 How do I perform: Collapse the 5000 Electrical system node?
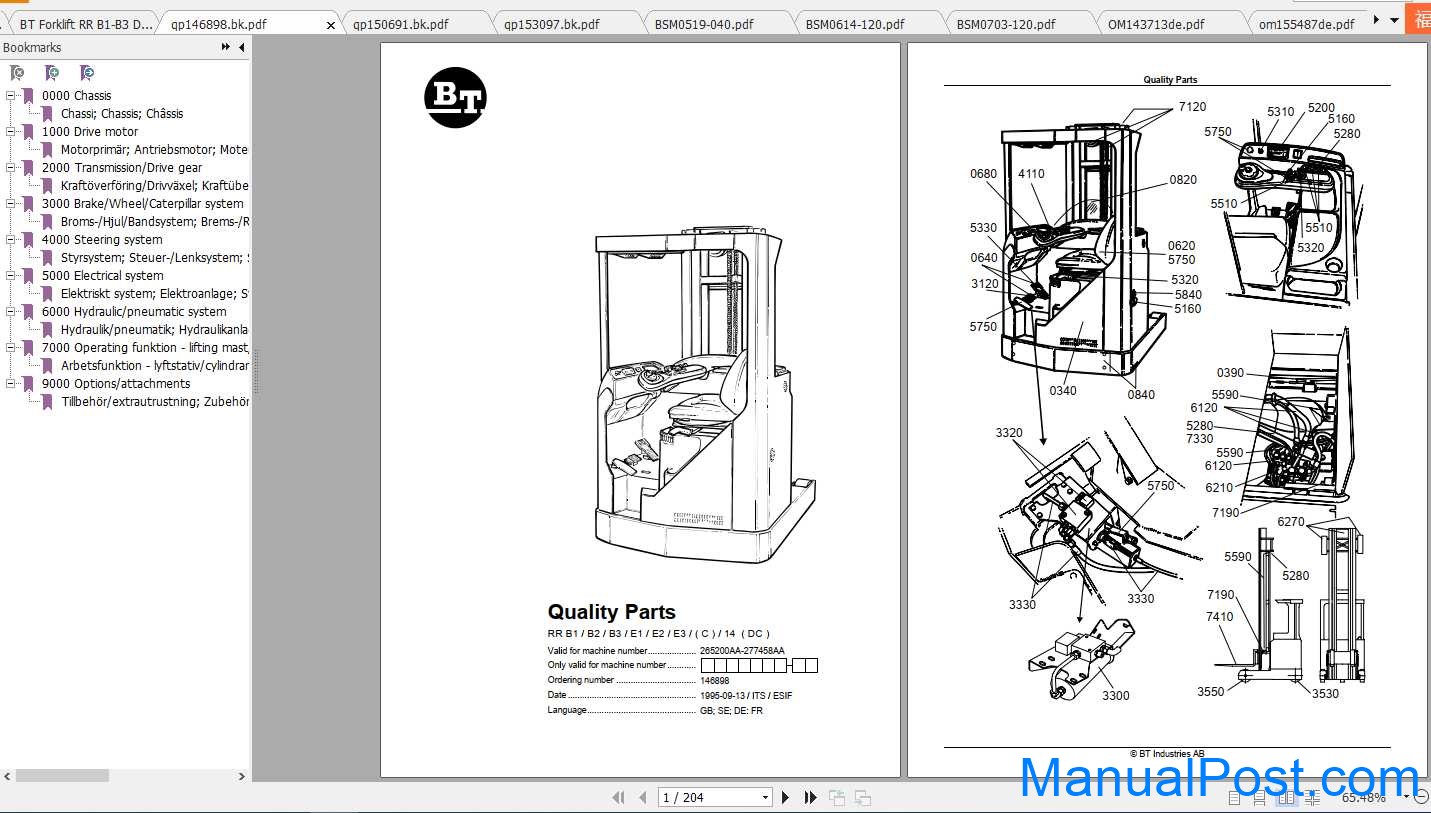(x=11, y=276)
